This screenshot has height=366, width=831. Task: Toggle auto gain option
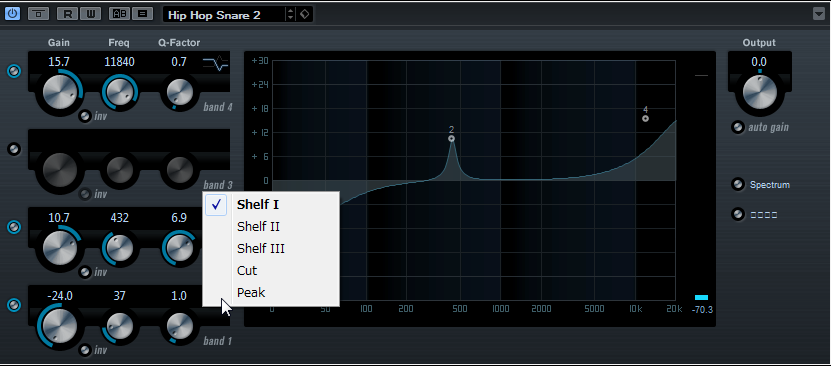[x=738, y=127]
